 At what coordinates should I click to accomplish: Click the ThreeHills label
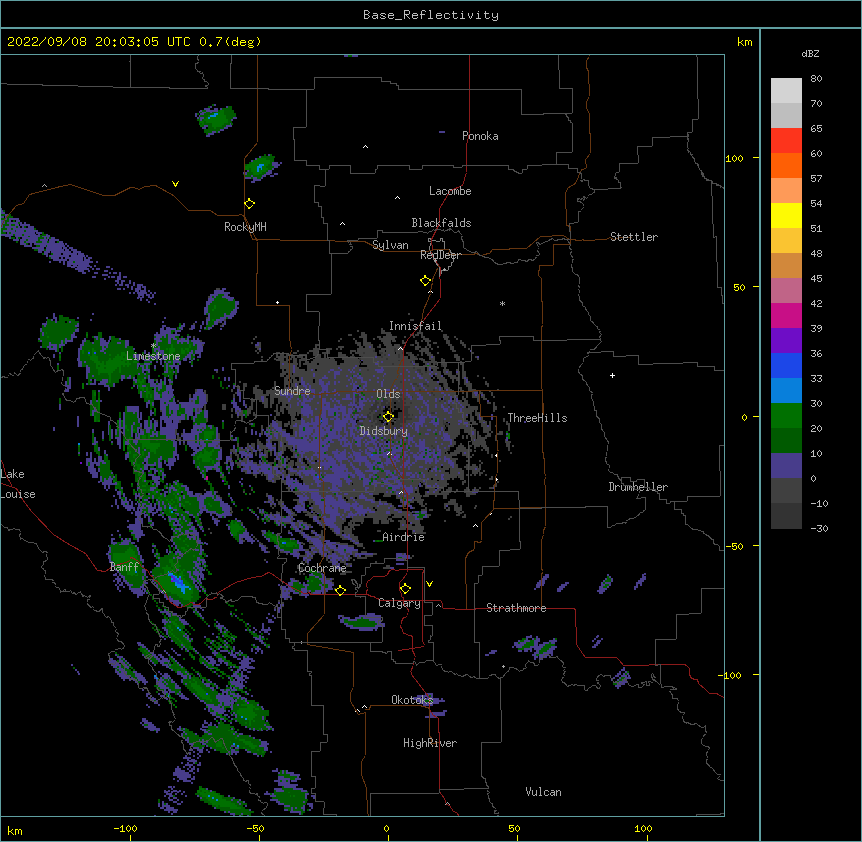point(537,418)
